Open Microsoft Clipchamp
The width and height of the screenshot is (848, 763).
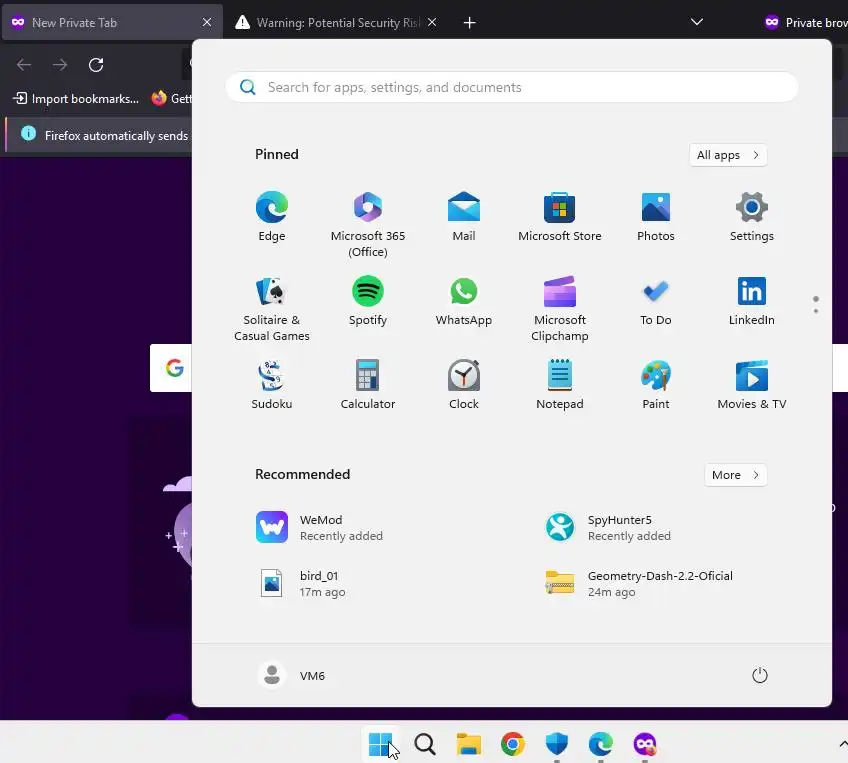coord(560,308)
